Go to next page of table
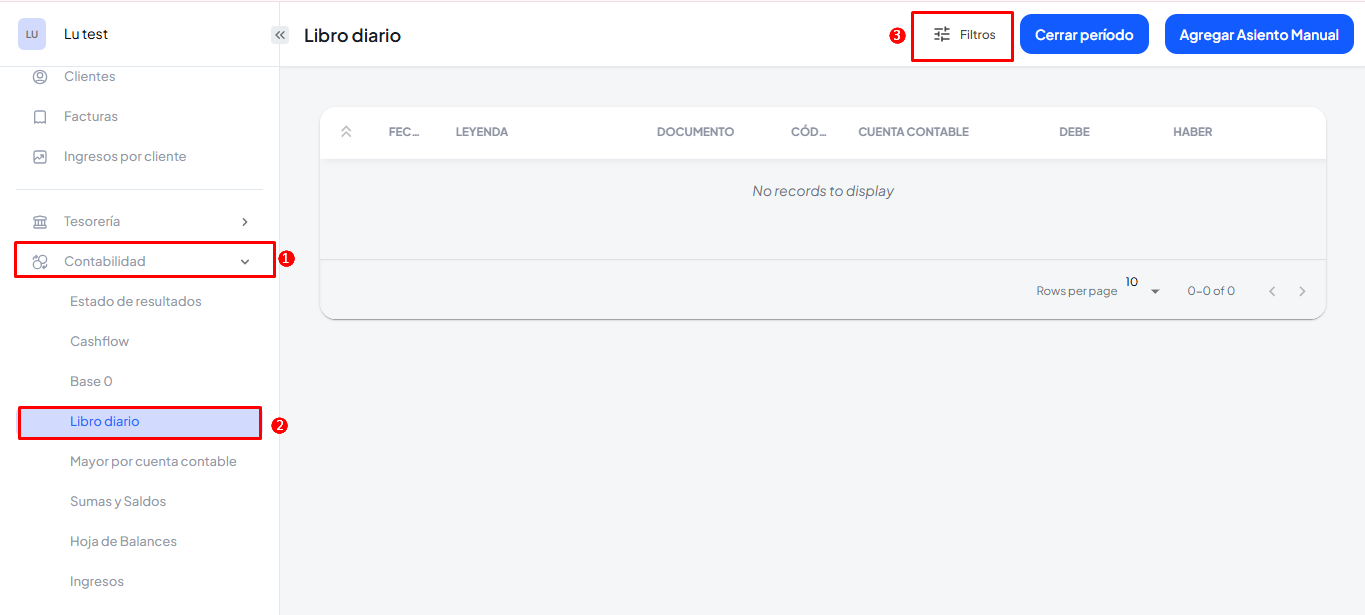 tap(1302, 291)
